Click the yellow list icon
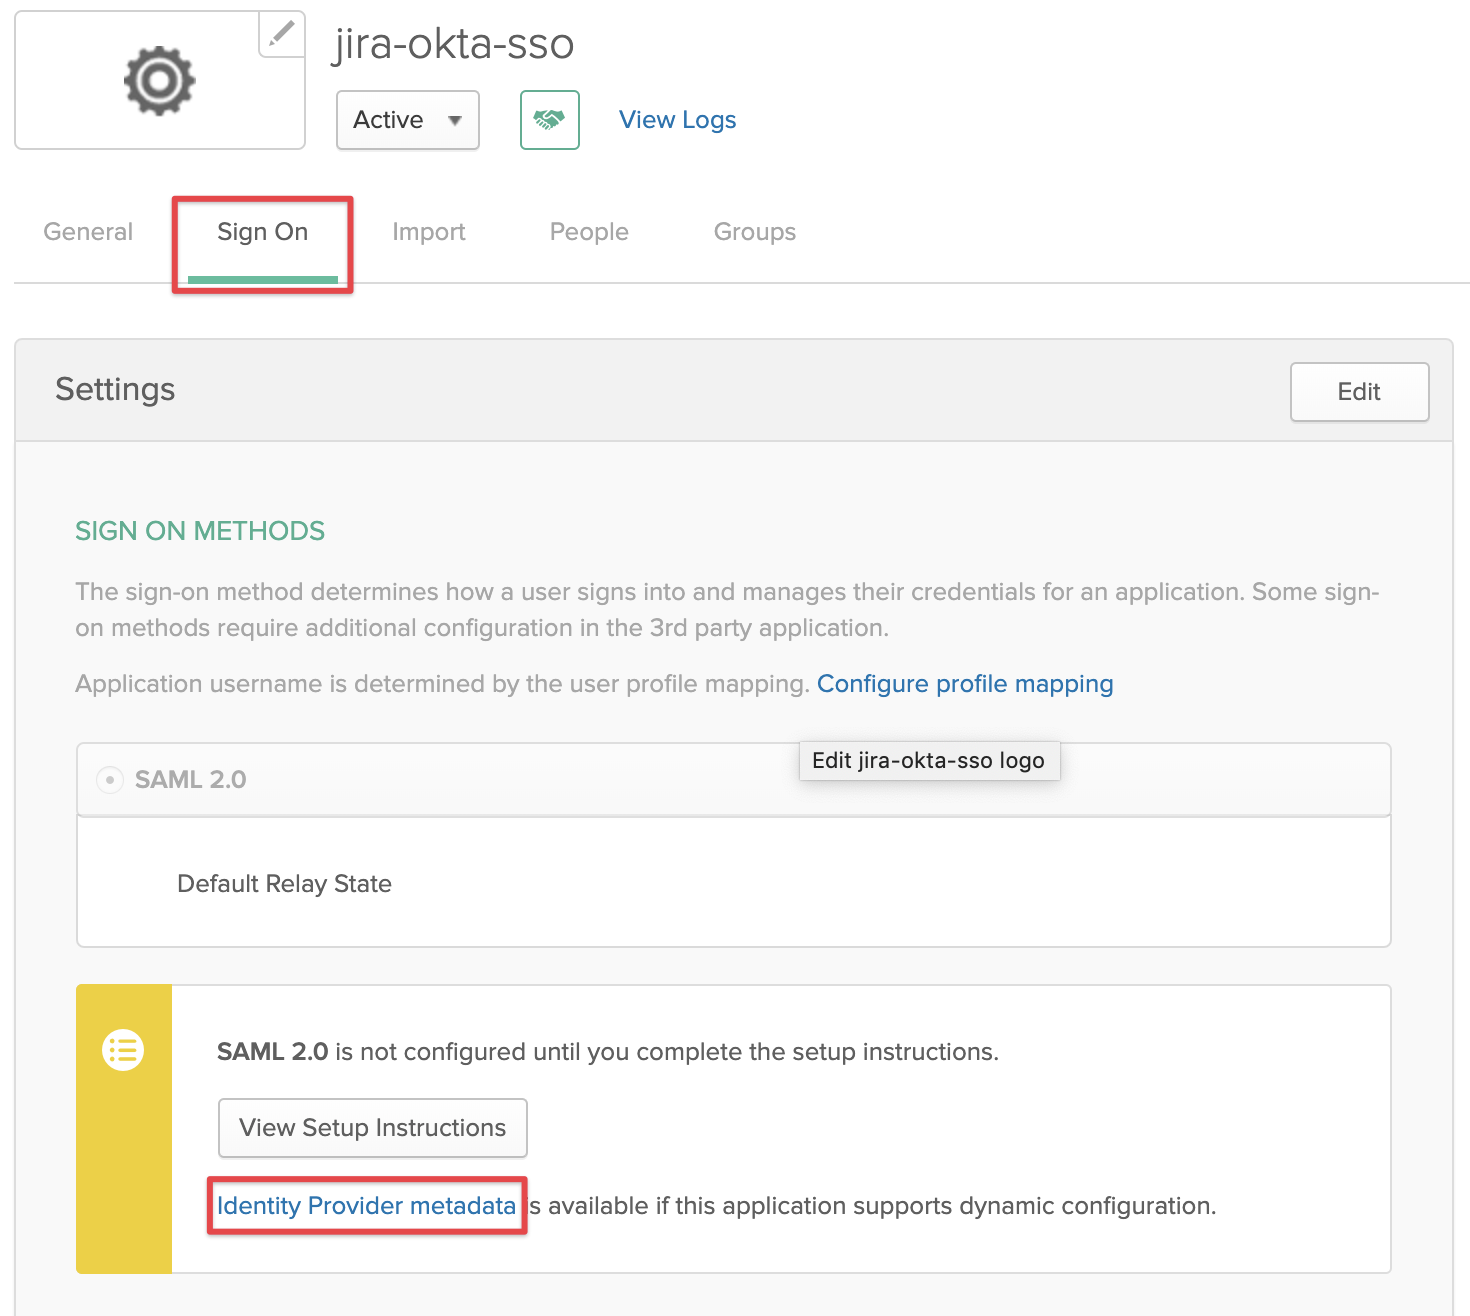 click(123, 1050)
